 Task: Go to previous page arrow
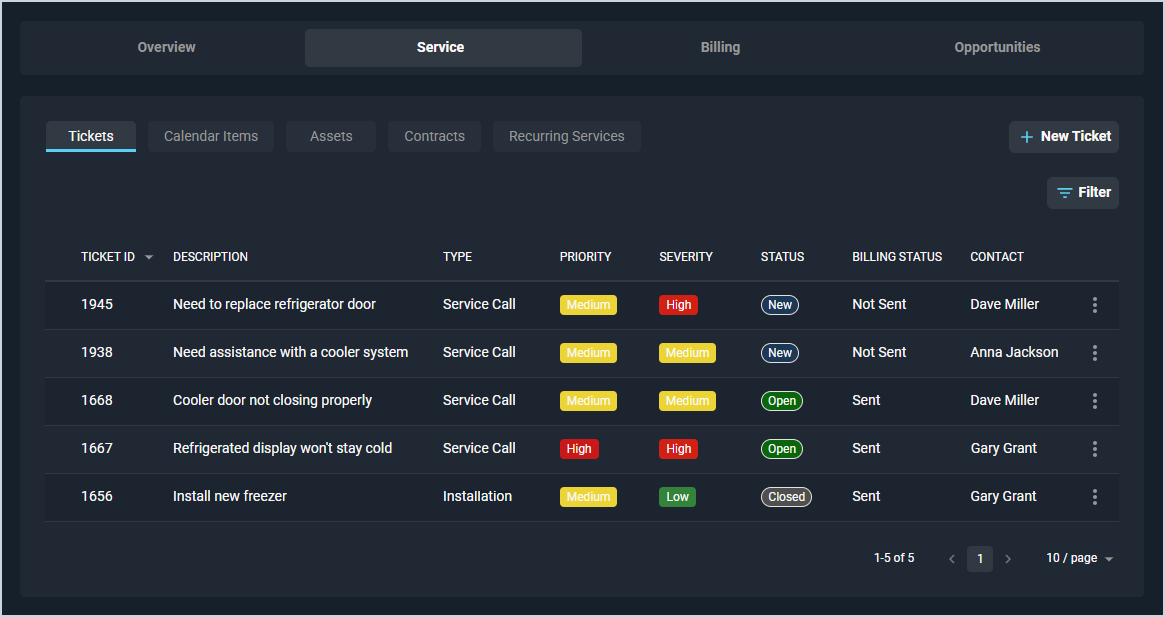[952, 559]
